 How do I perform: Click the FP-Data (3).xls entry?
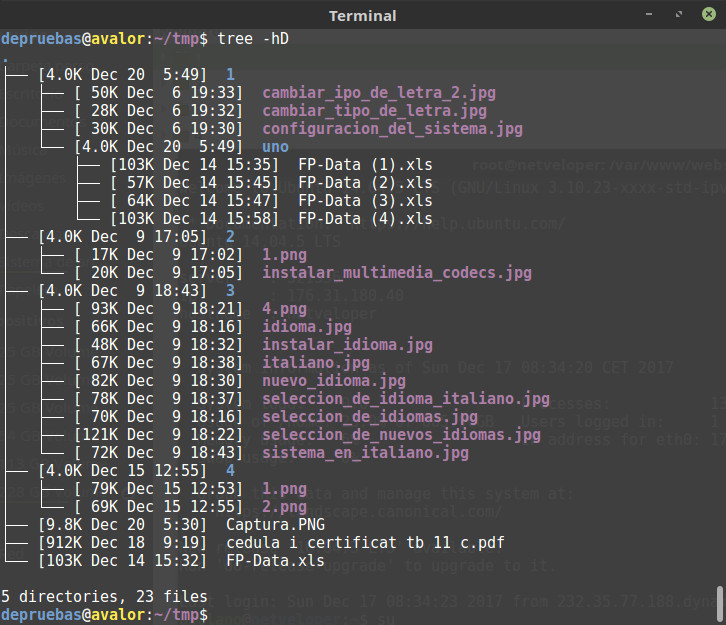click(x=365, y=201)
